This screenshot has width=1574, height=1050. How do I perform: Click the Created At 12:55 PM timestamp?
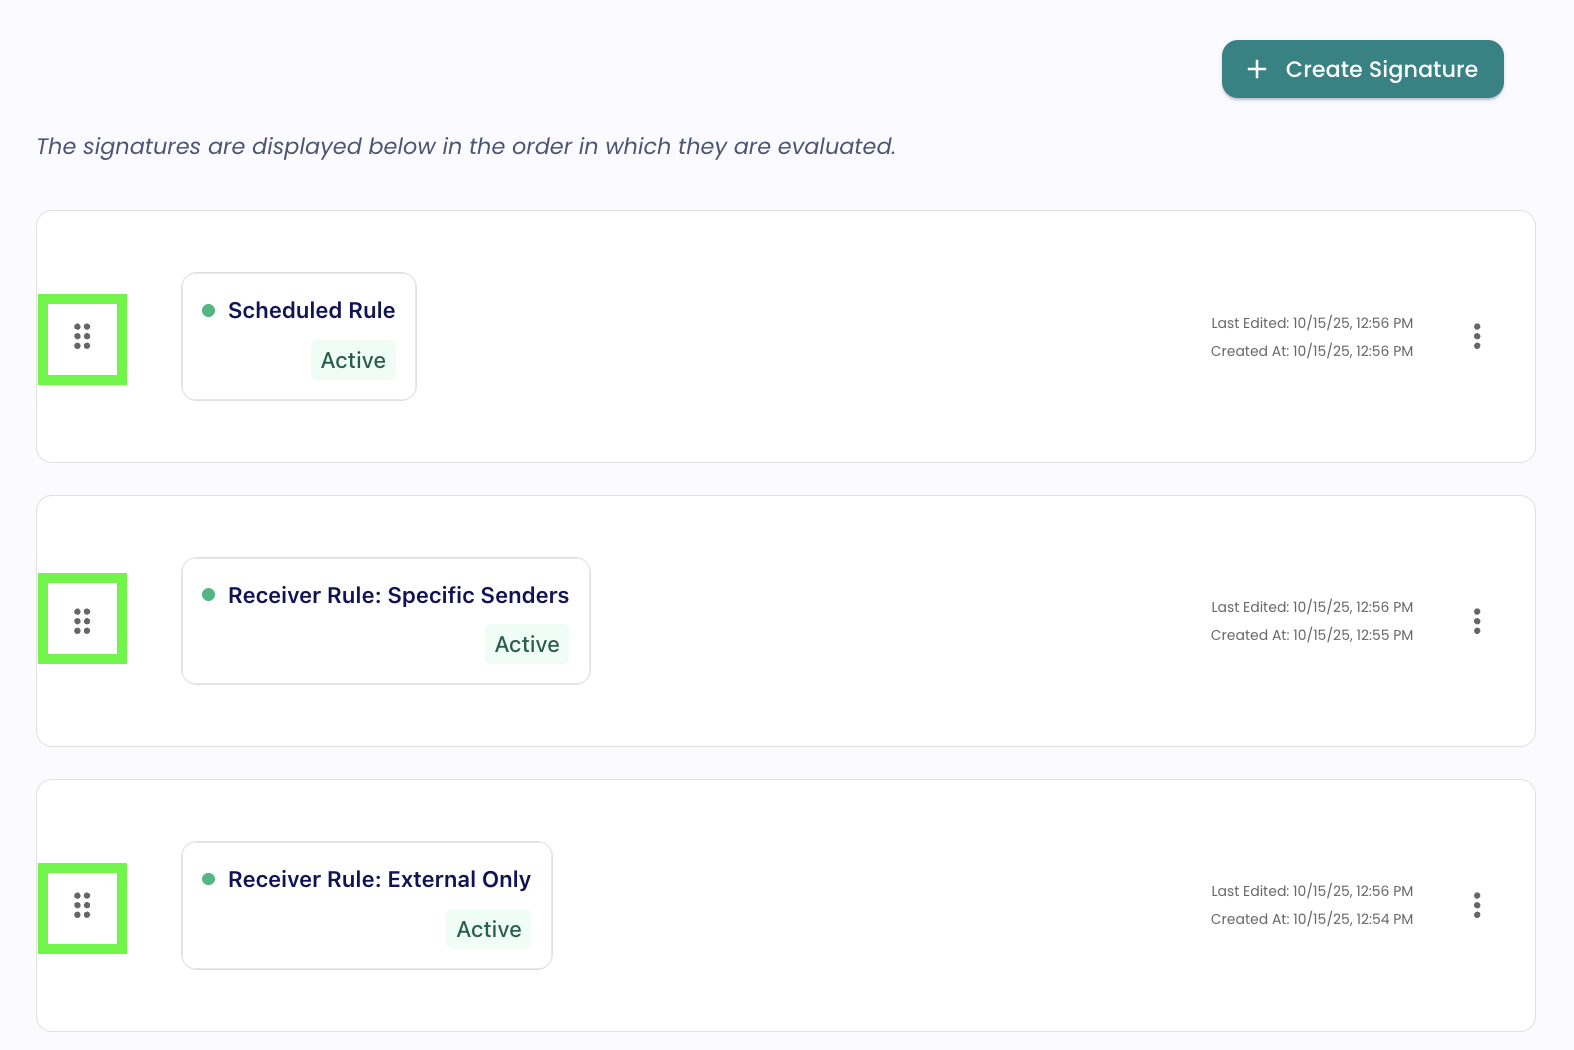click(1311, 635)
